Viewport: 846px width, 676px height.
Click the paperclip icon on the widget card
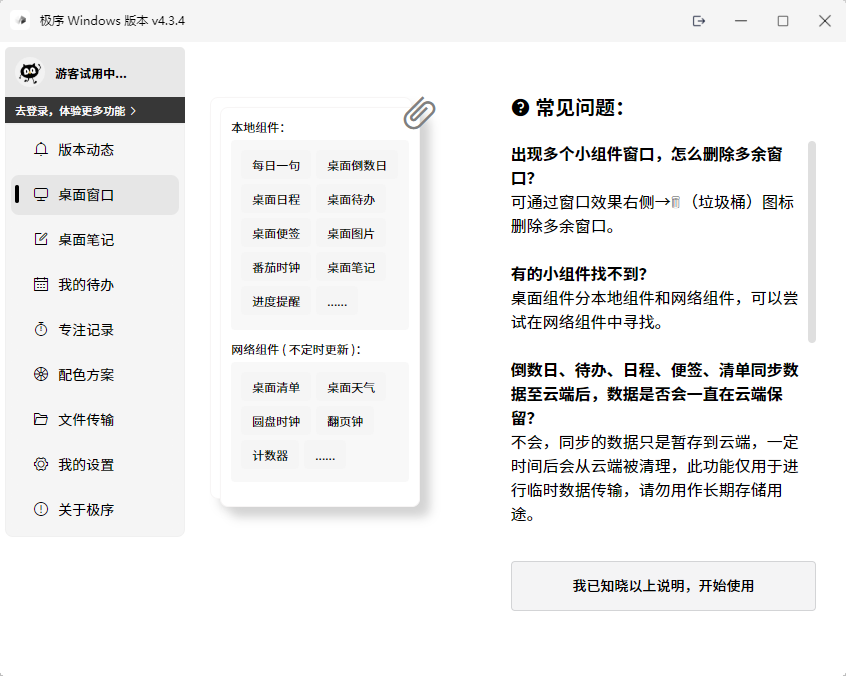pos(421,114)
